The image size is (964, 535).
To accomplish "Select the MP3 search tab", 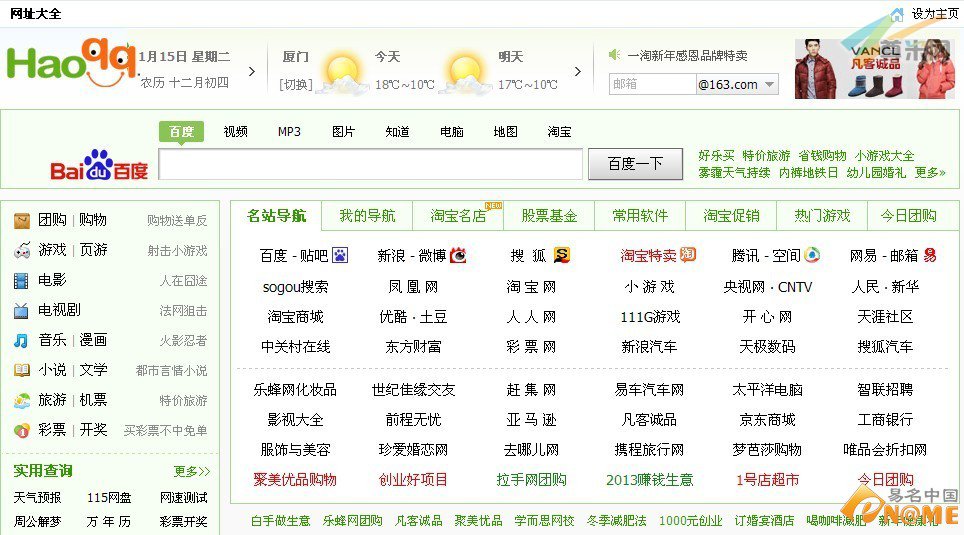I will click(x=289, y=132).
